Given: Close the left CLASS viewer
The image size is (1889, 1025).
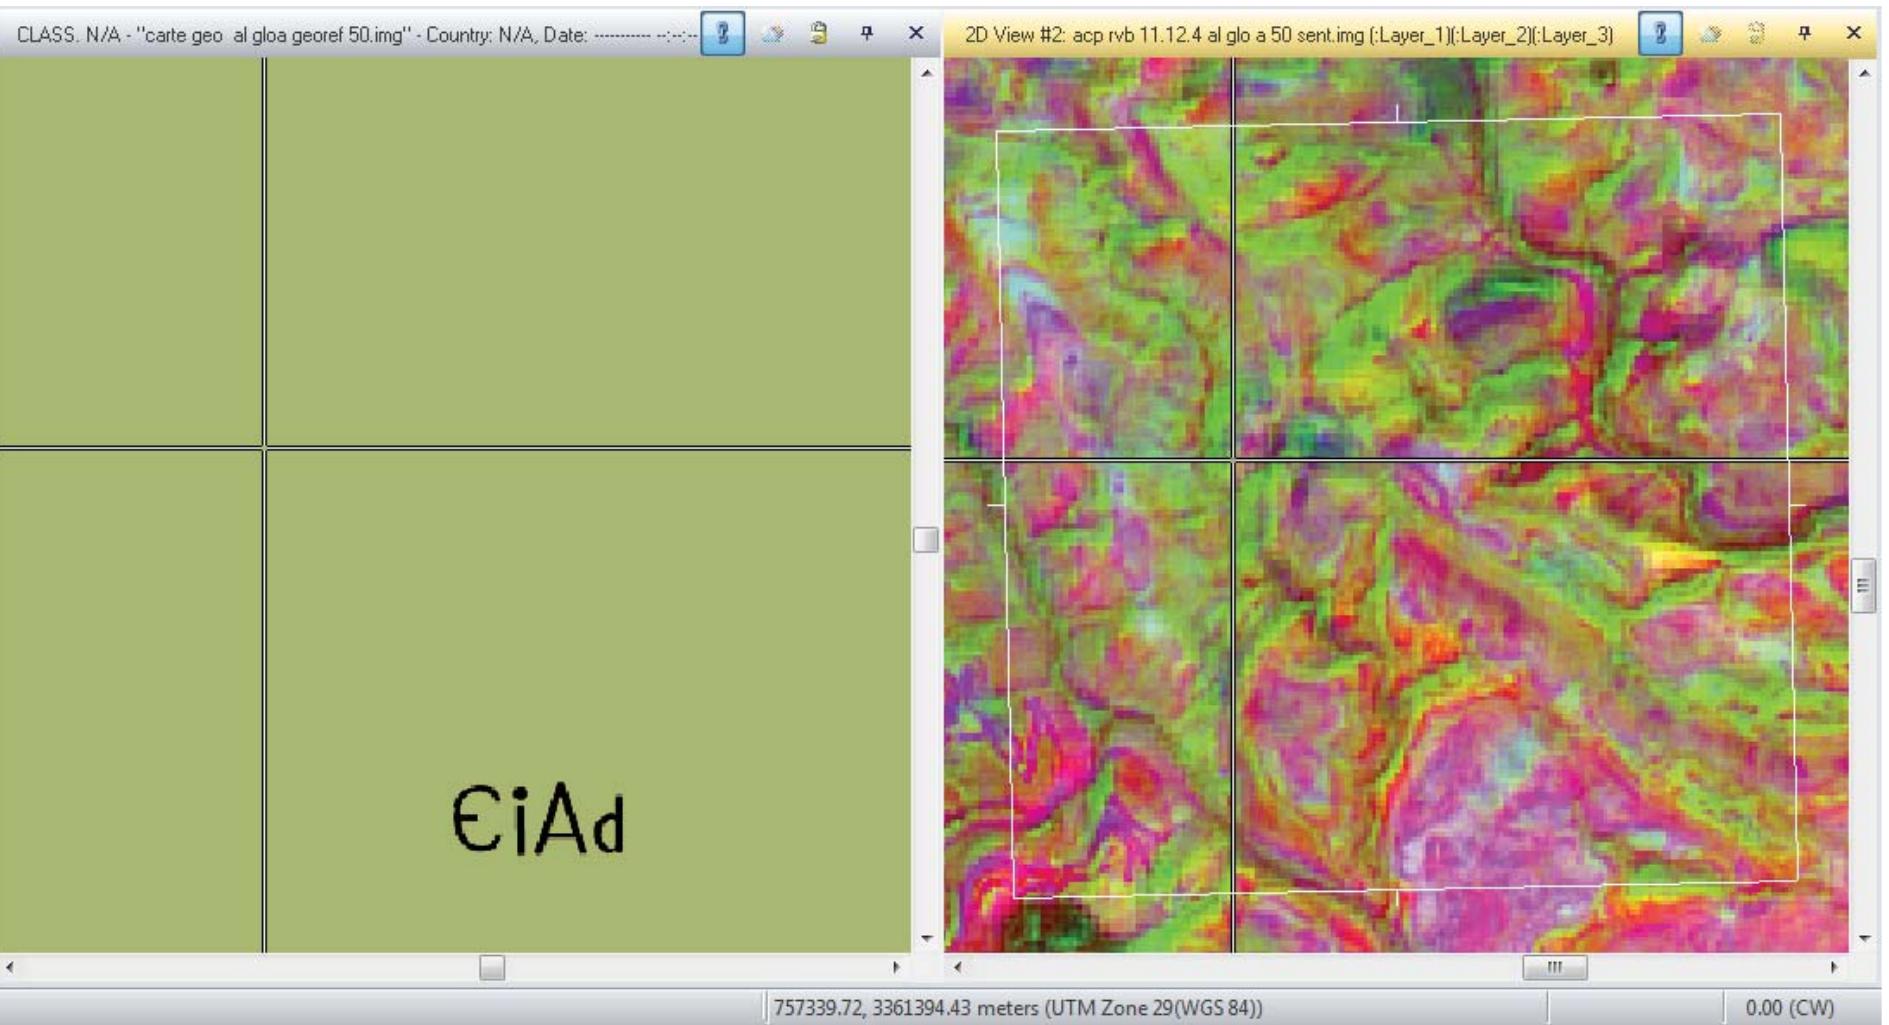Looking at the screenshot, I should 915,32.
